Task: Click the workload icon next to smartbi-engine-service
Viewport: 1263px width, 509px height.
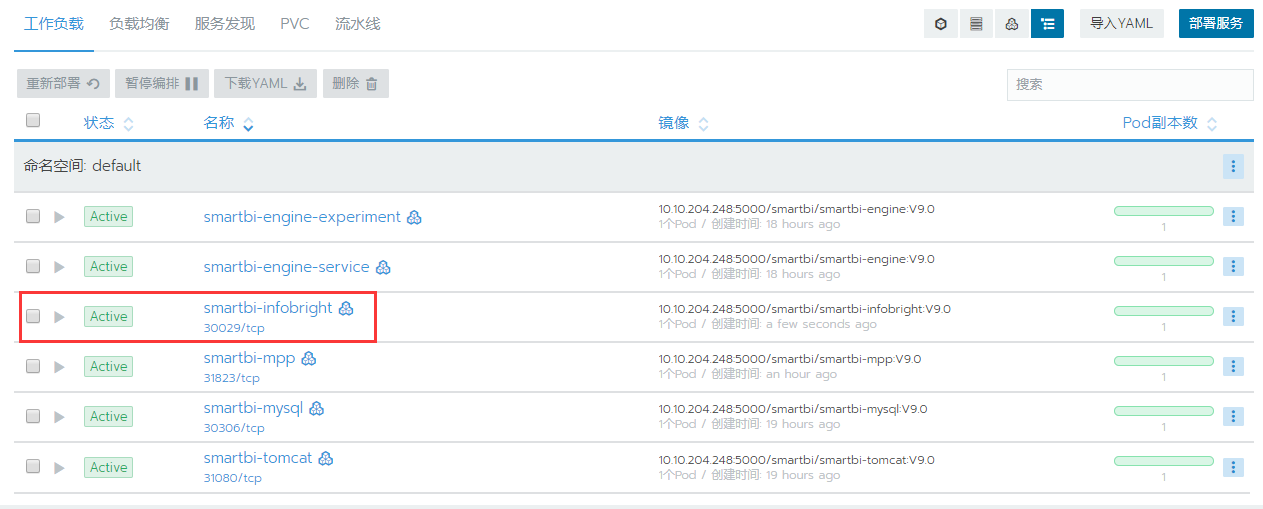Action: [x=383, y=267]
